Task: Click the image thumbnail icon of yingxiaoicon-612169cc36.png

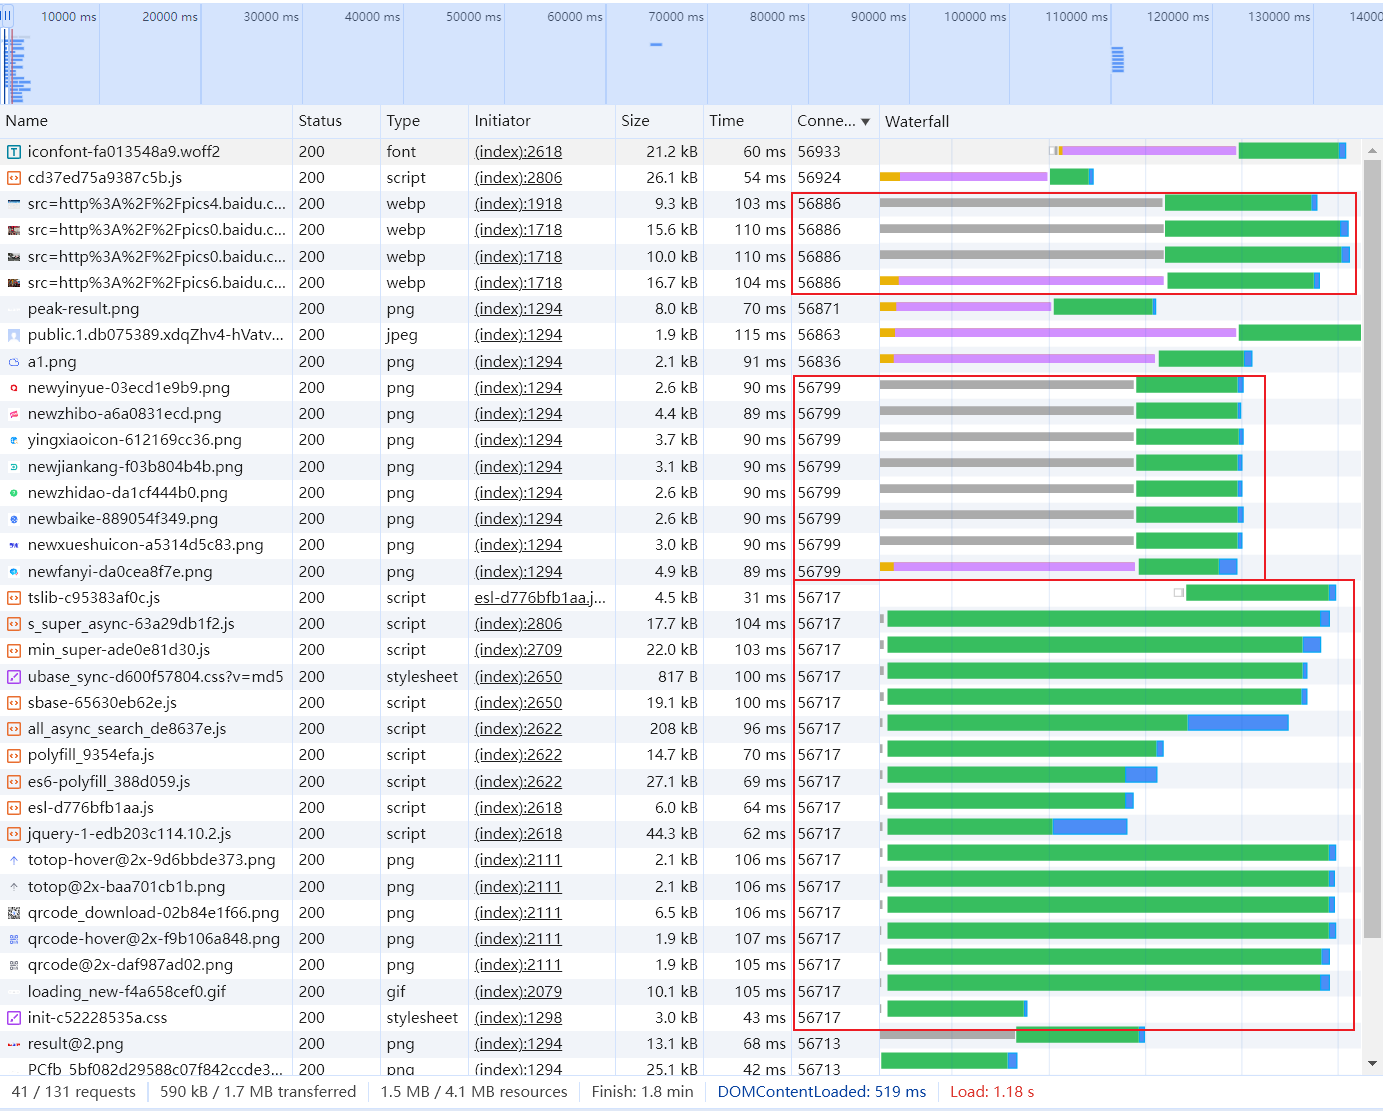Action: point(14,440)
